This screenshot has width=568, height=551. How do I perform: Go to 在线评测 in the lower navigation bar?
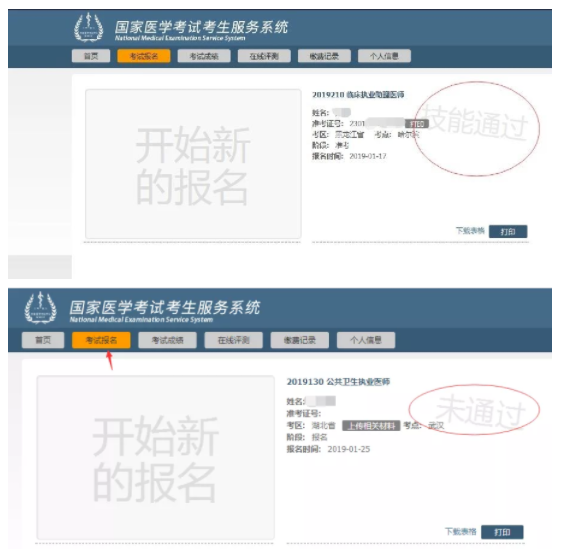234,340
